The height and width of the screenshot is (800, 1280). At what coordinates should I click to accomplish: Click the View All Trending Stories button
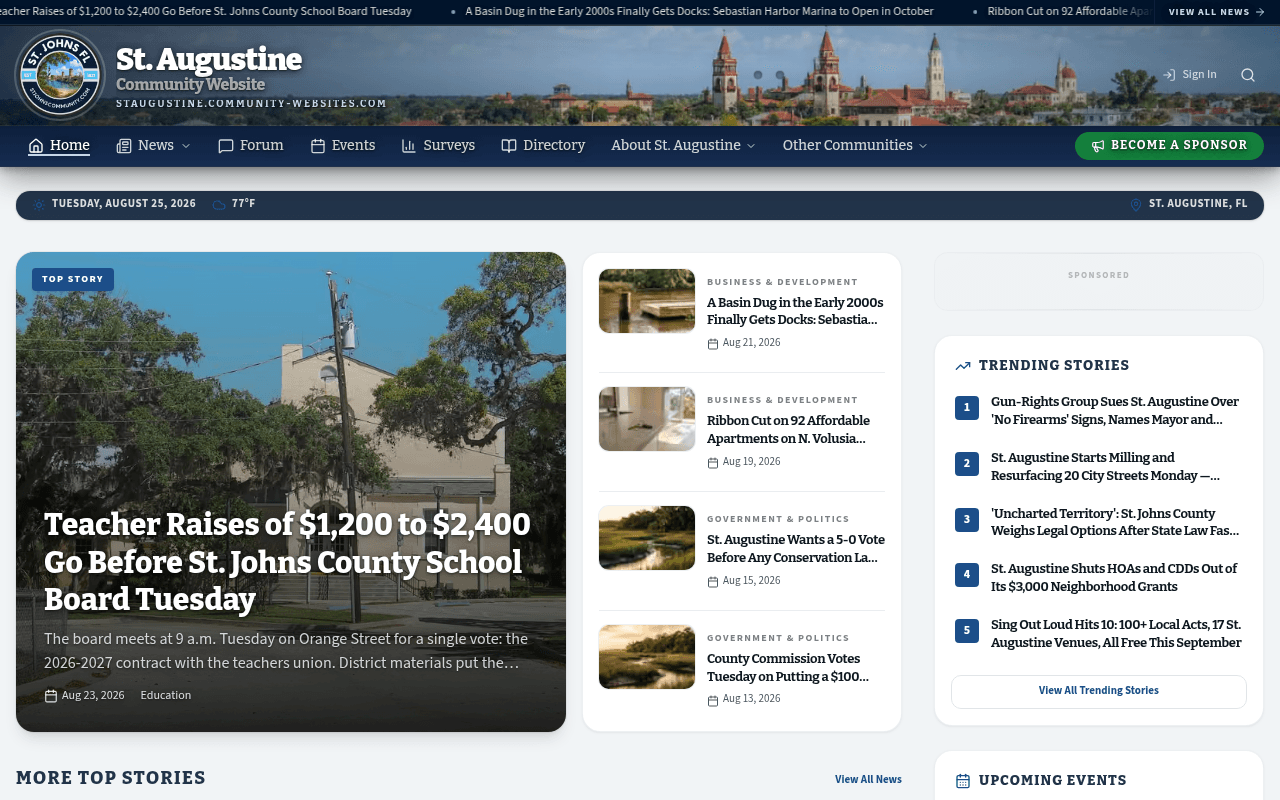pos(1099,691)
